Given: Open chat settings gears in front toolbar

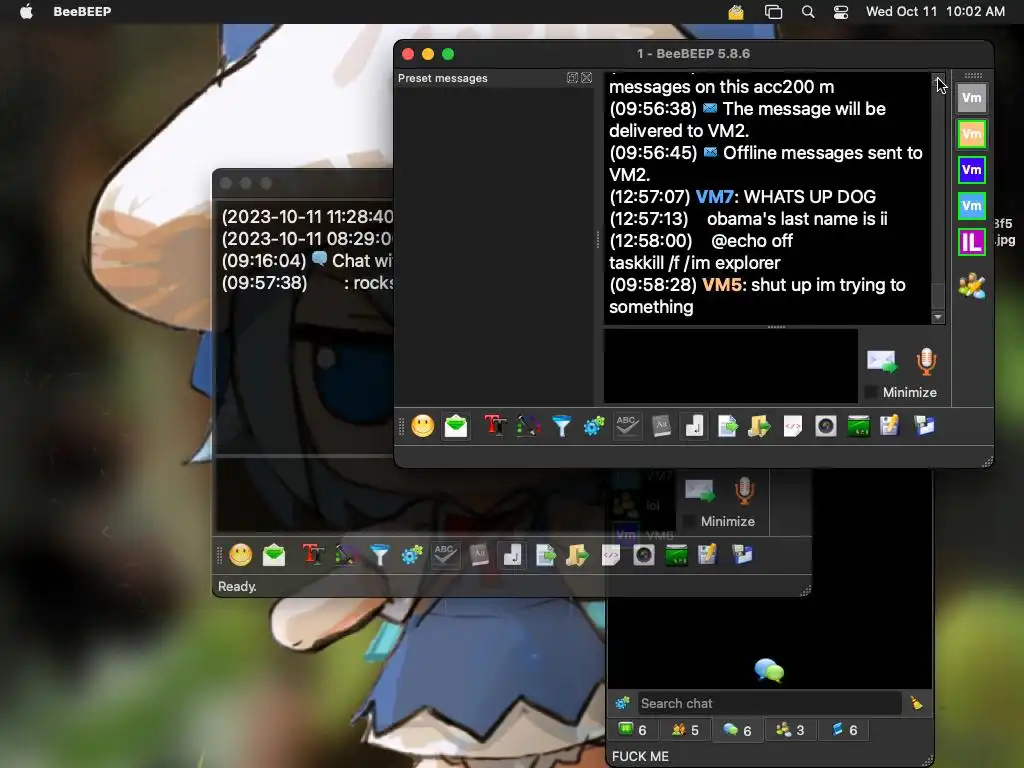Looking at the screenshot, I should 594,426.
